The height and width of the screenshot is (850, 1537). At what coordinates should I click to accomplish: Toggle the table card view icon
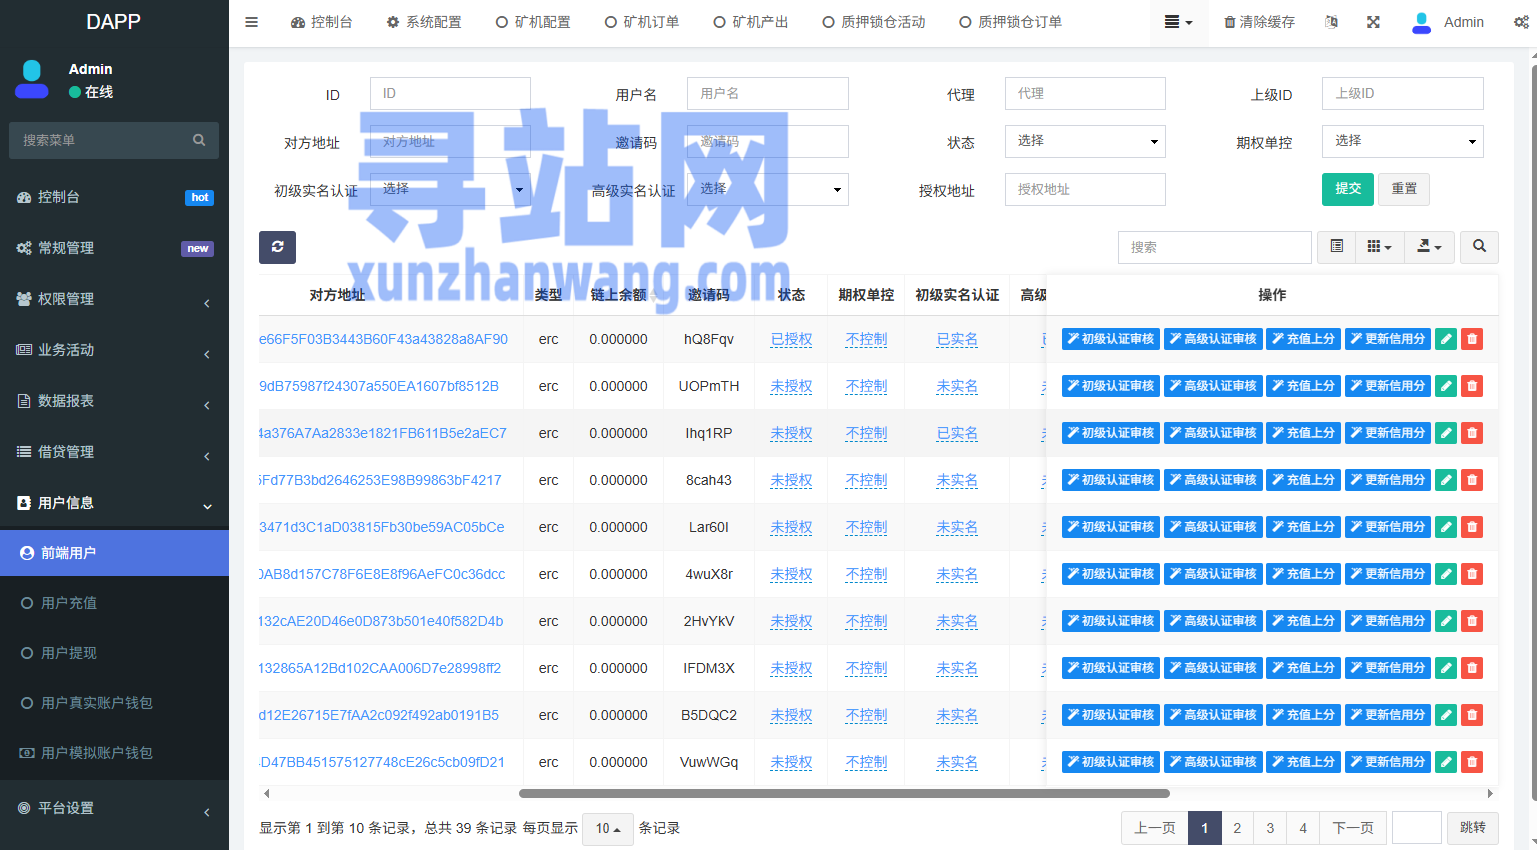tap(1336, 246)
